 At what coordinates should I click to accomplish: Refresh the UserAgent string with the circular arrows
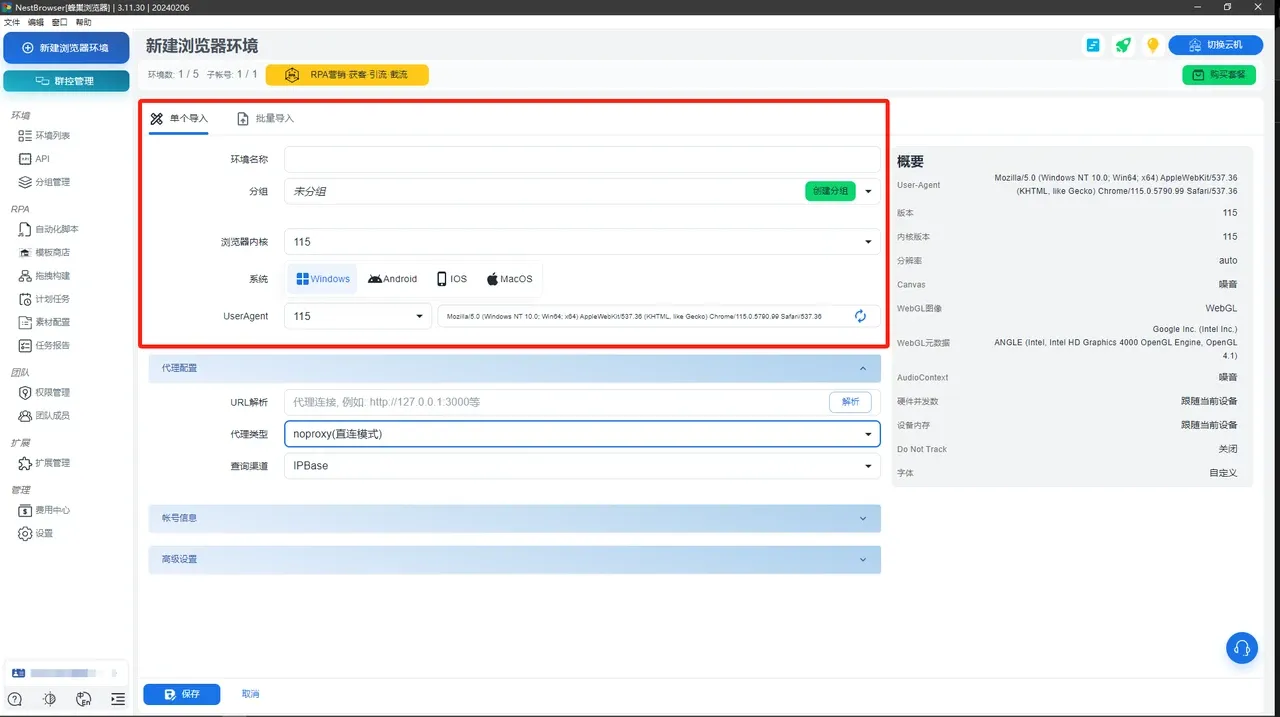[860, 316]
